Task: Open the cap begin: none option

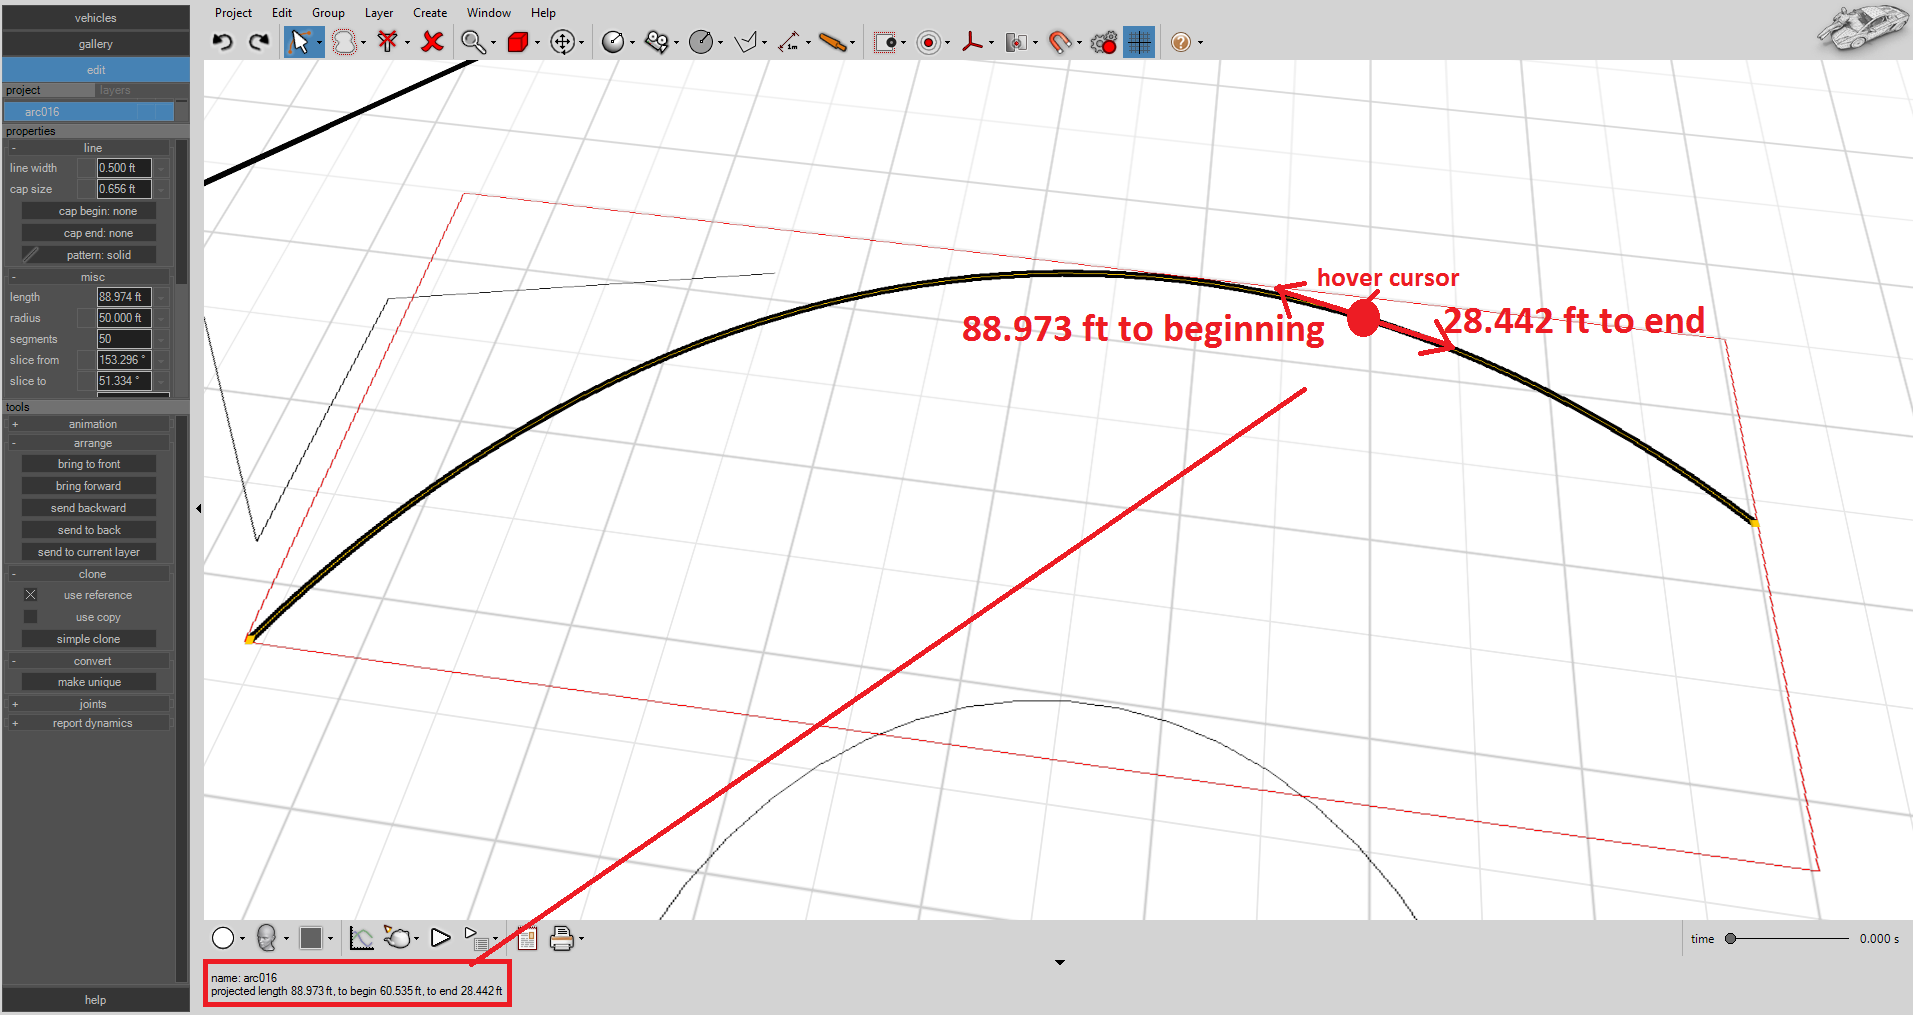Action: (x=89, y=211)
